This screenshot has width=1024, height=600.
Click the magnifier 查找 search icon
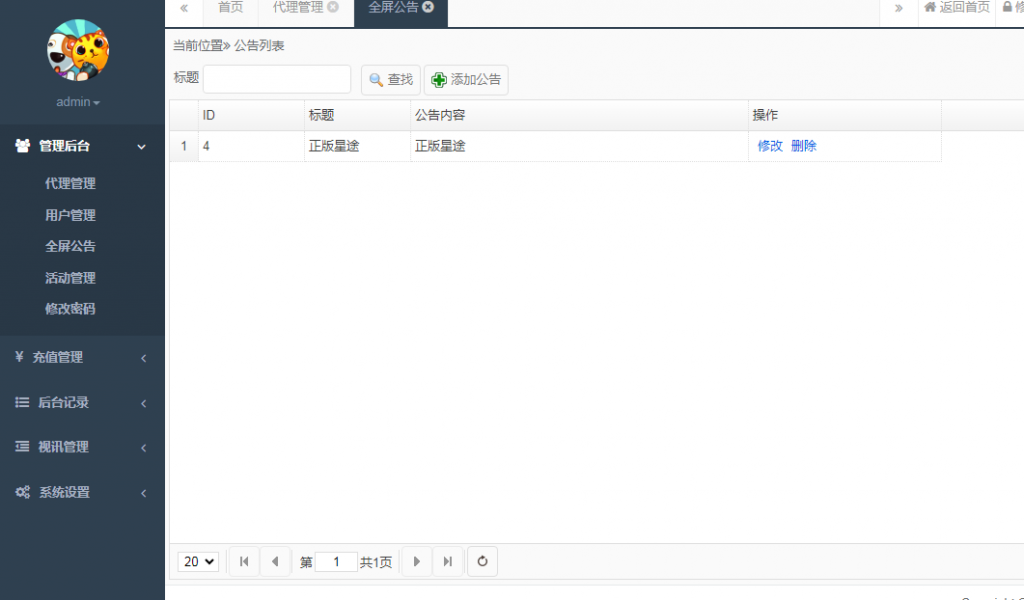click(375, 80)
